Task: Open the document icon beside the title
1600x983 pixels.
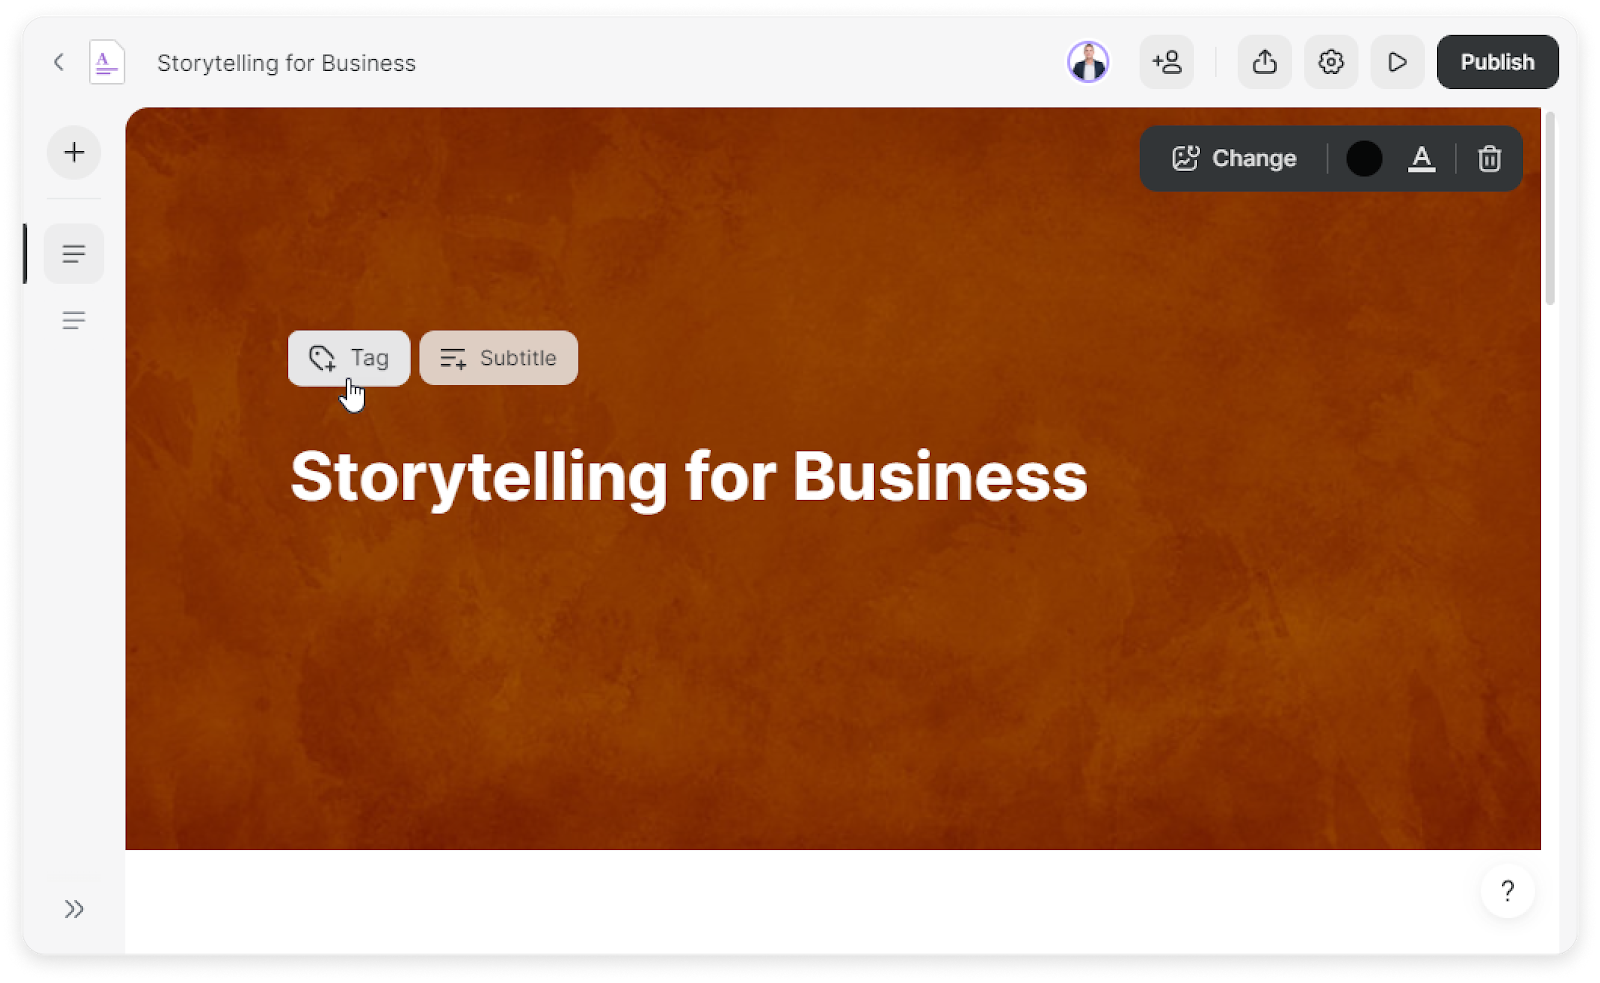Action: coord(106,62)
